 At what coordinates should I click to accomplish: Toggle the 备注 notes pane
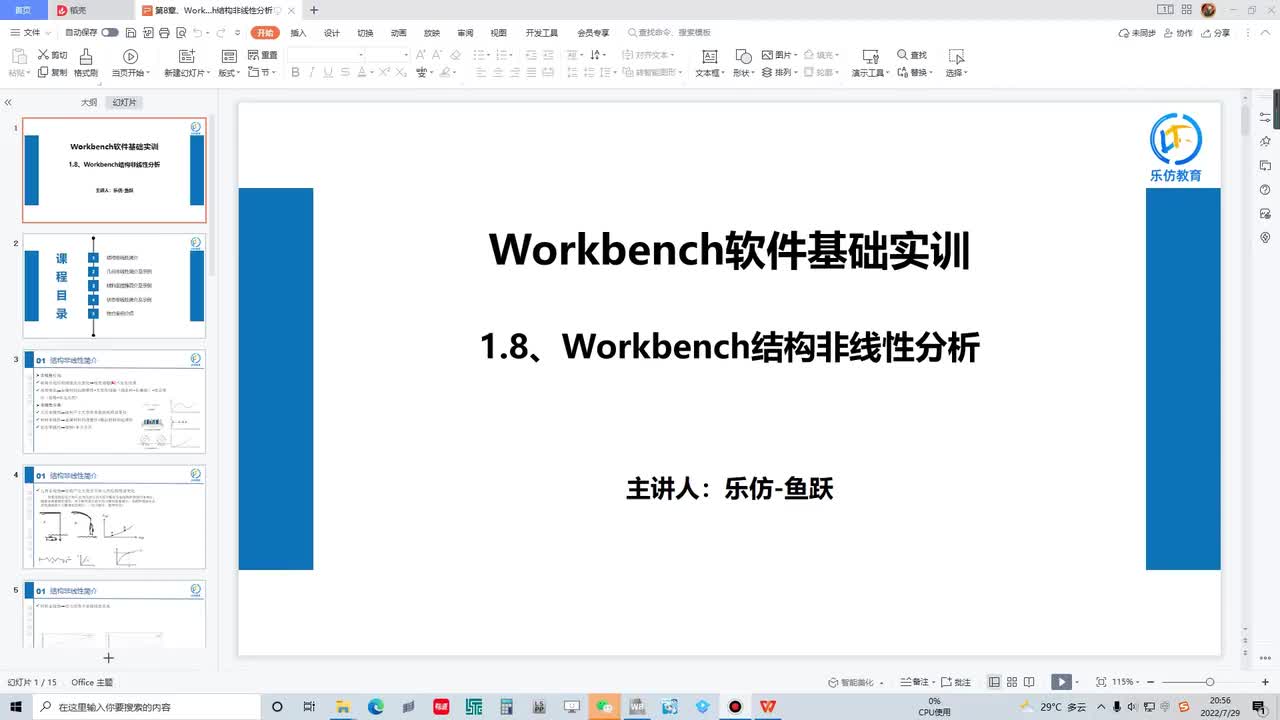tap(915, 682)
